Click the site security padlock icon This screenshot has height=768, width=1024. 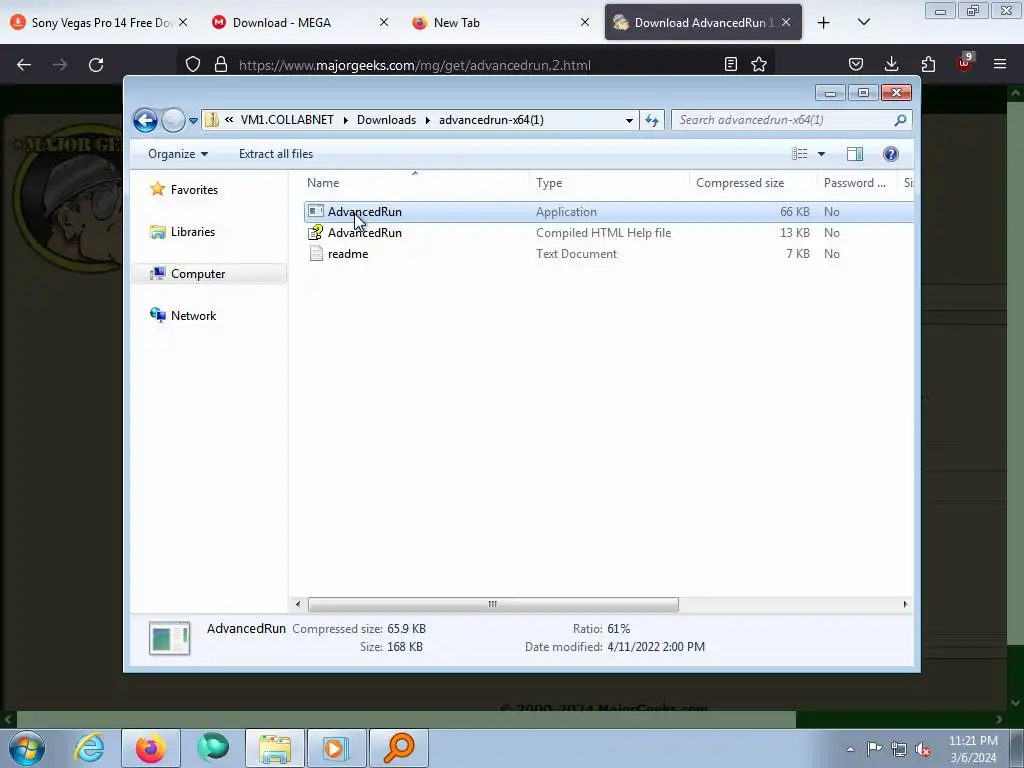pyautogui.click(x=221, y=65)
